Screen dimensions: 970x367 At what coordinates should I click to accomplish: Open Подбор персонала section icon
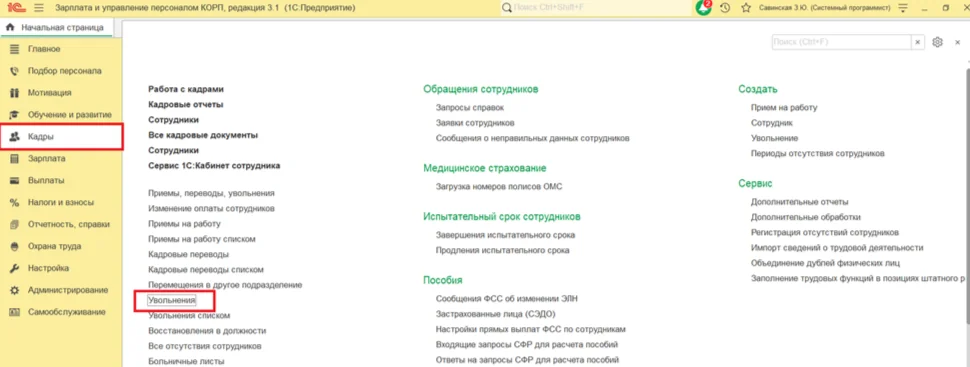pos(15,71)
